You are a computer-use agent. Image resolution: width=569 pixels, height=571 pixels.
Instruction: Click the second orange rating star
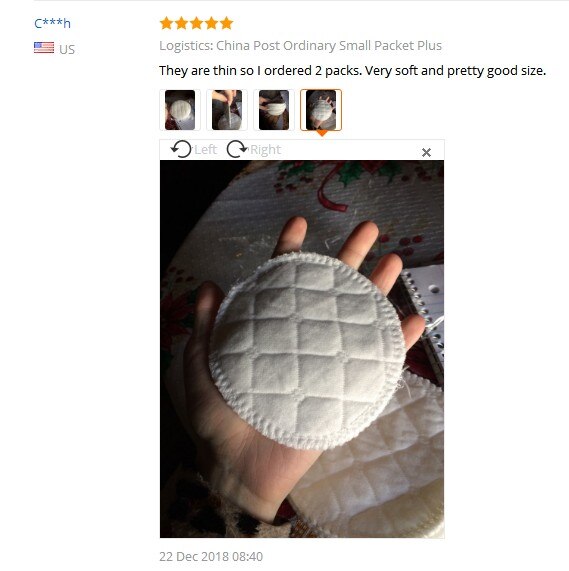181,23
